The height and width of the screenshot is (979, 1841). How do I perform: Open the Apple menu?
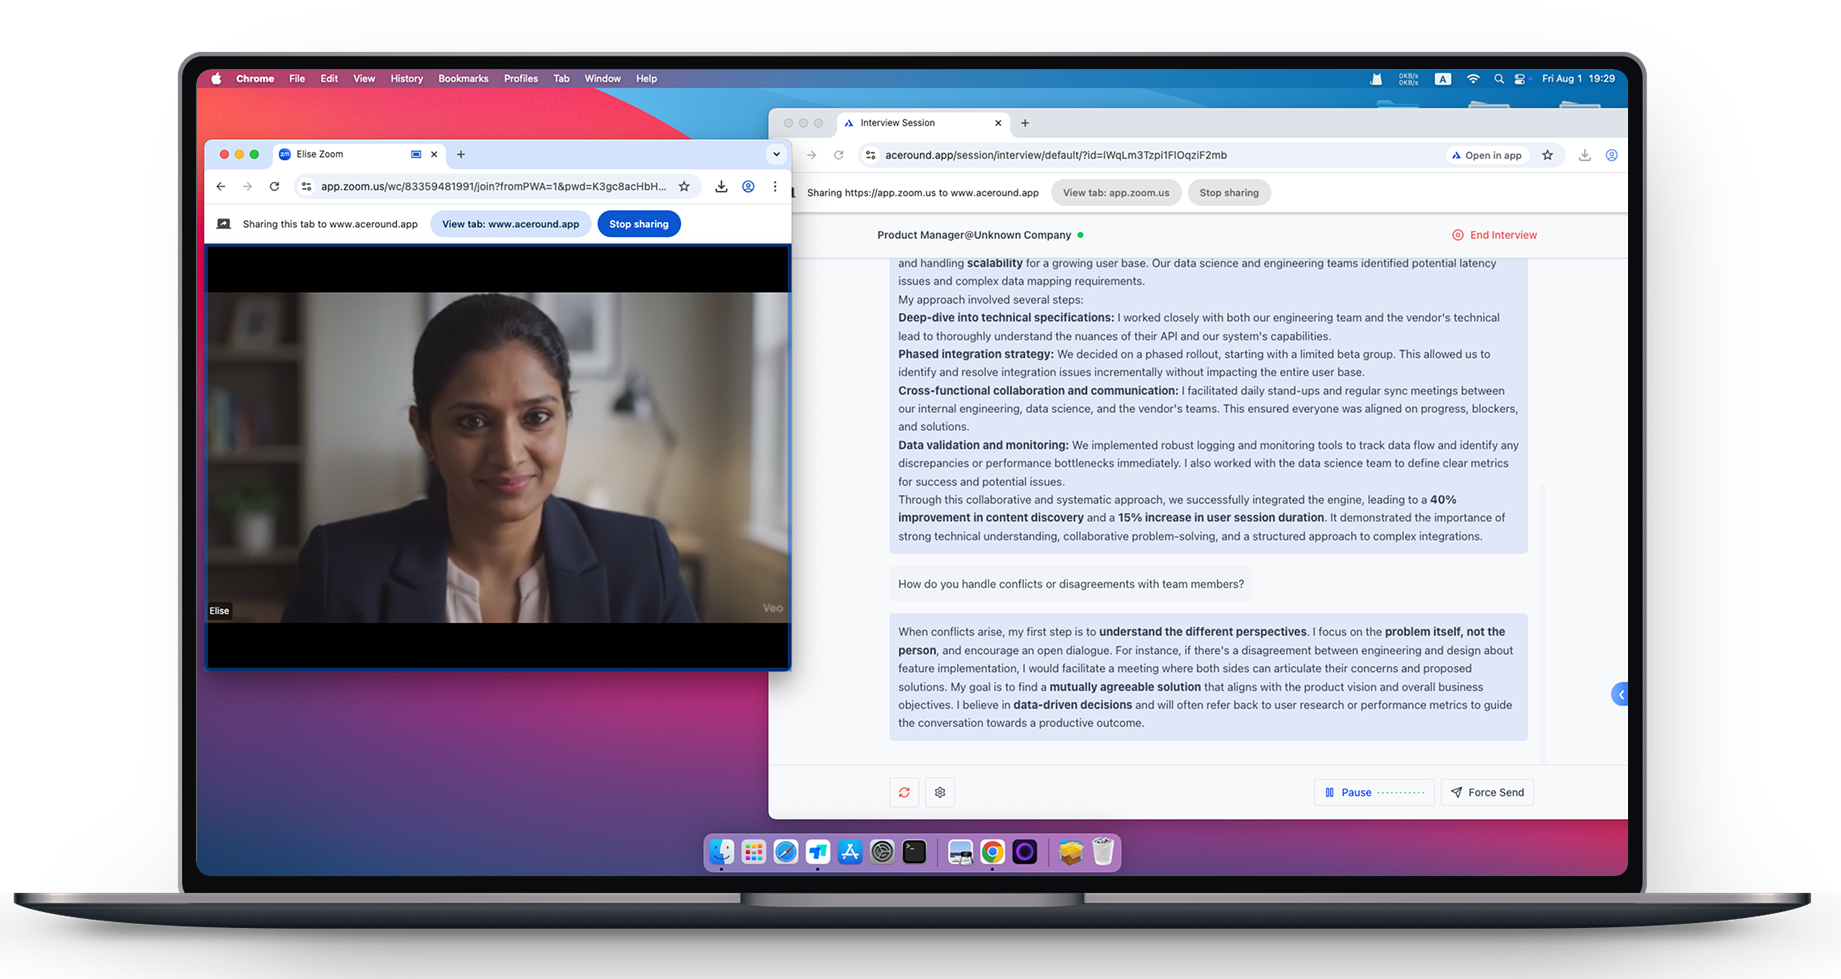pos(216,78)
